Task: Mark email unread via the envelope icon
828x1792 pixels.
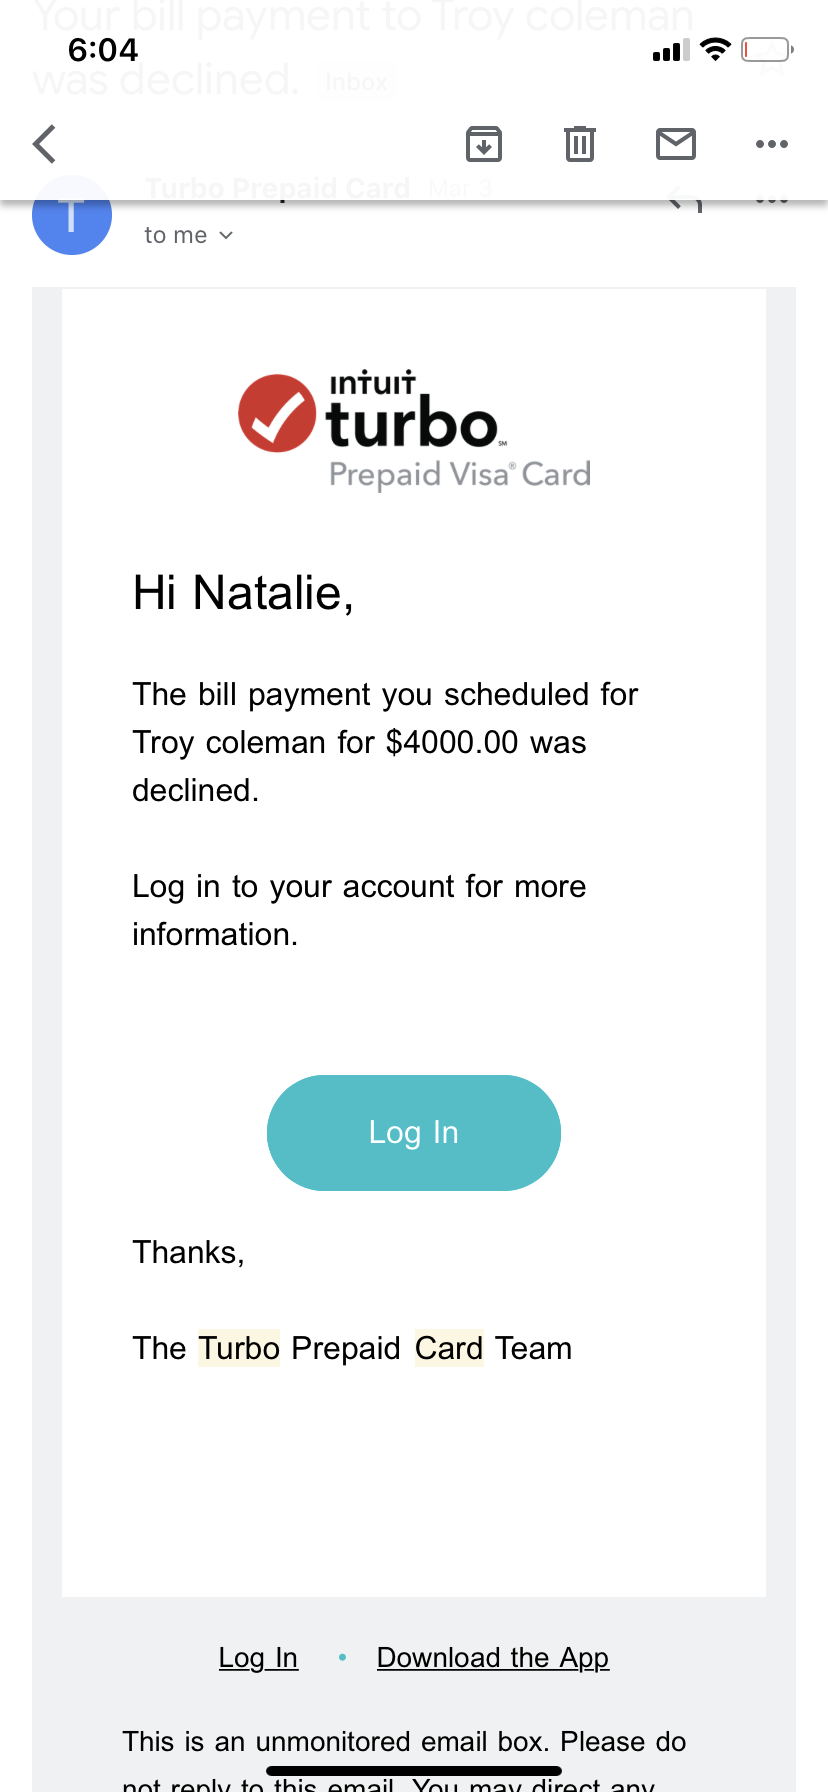Action: pos(676,144)
